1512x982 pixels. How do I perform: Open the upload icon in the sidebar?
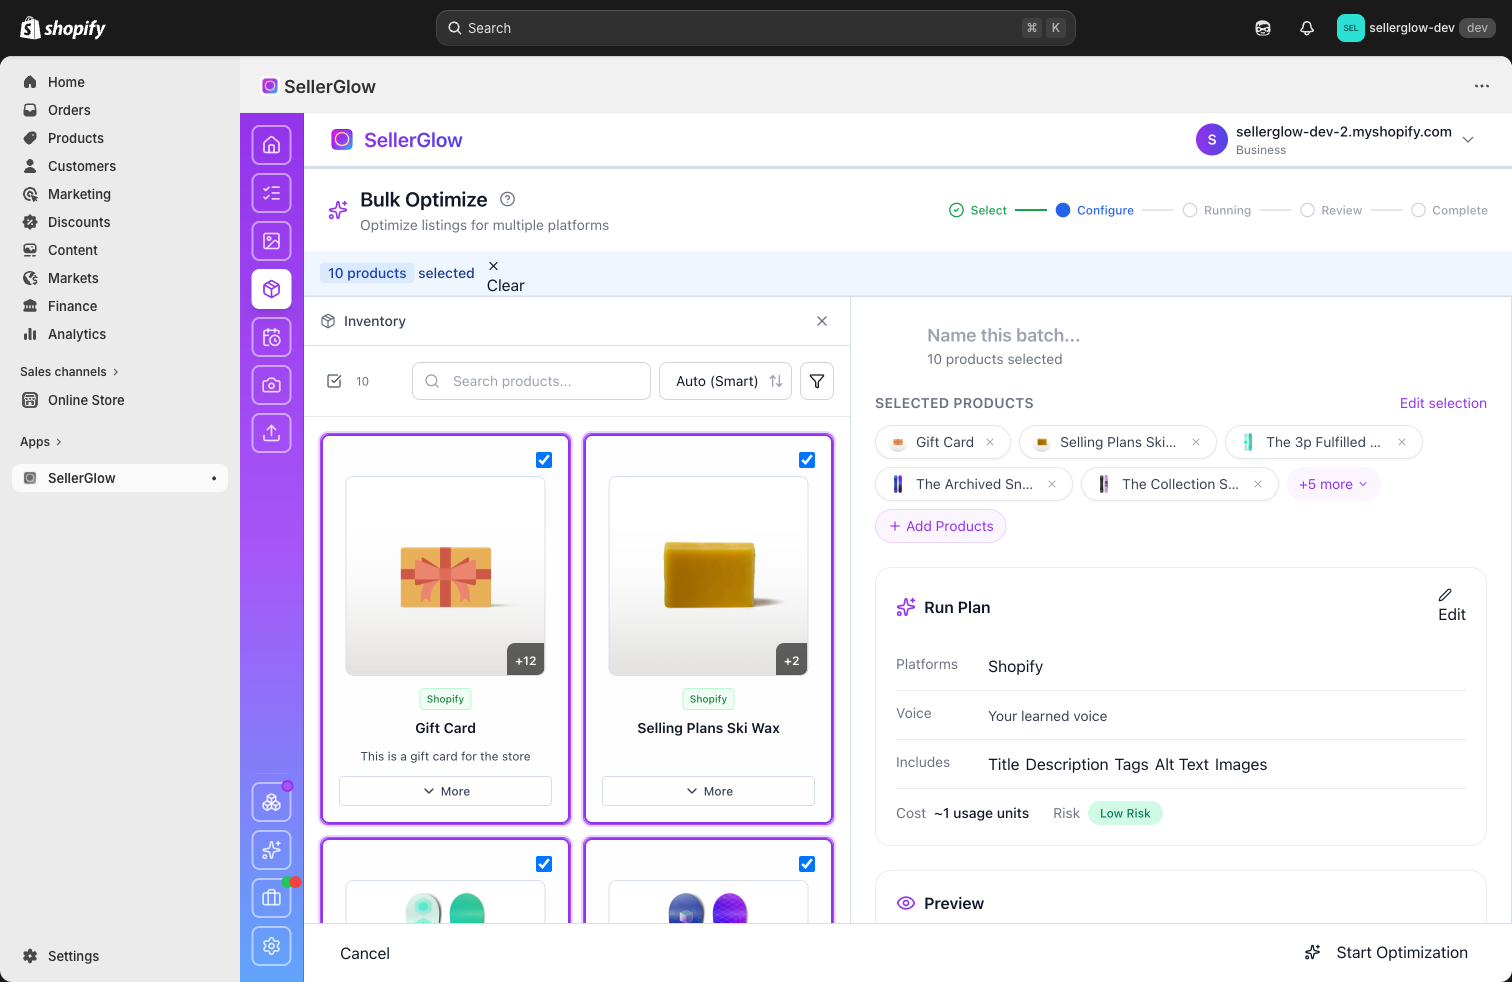[271, 433]
